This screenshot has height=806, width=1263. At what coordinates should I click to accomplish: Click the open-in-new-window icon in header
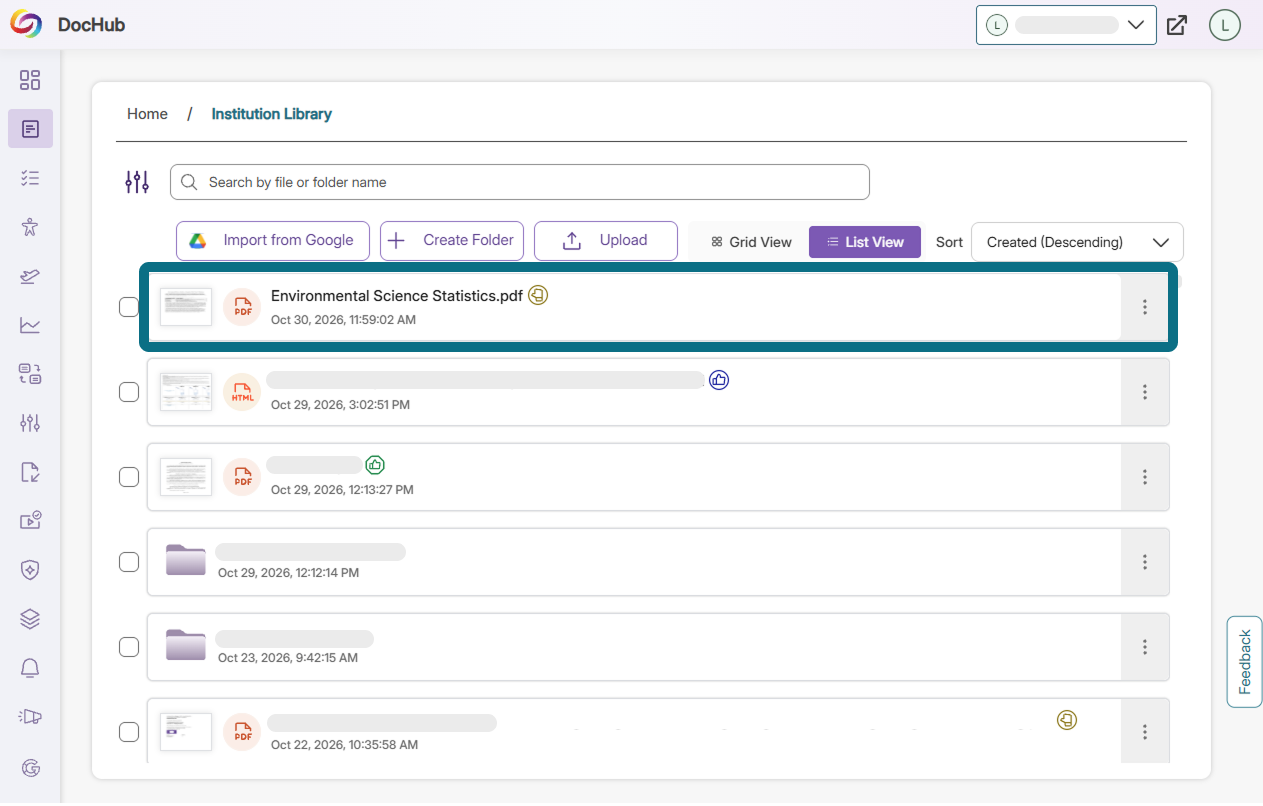click(1177, 25)
